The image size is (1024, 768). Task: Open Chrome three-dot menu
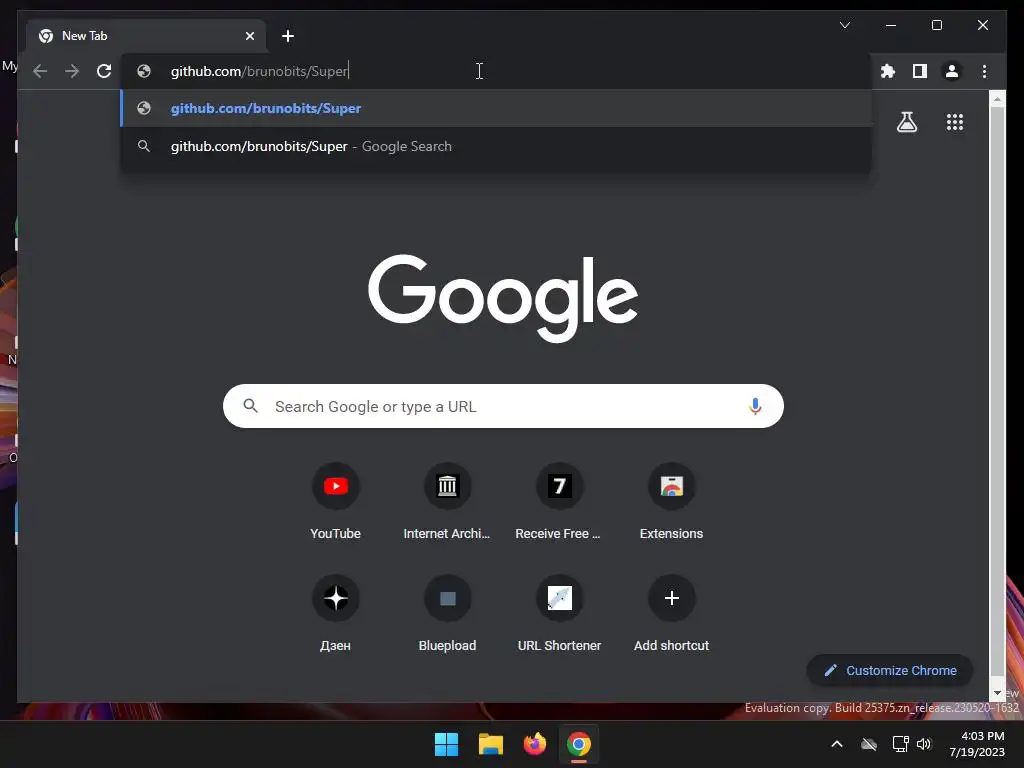pyautogui.click(x=984, y=71)
